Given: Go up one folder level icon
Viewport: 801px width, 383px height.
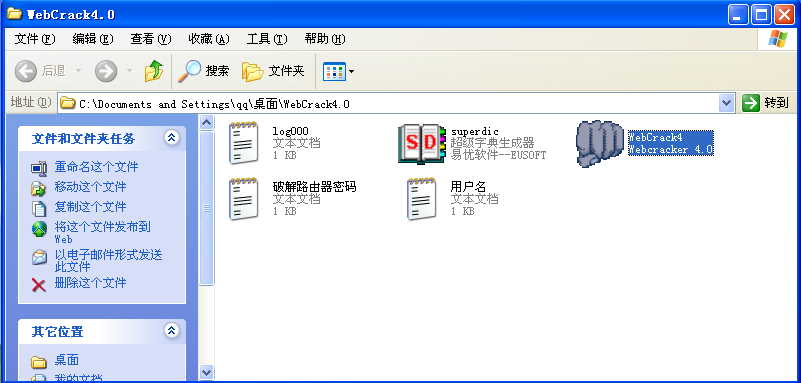Looking at the screenshot, I should 153,71.
